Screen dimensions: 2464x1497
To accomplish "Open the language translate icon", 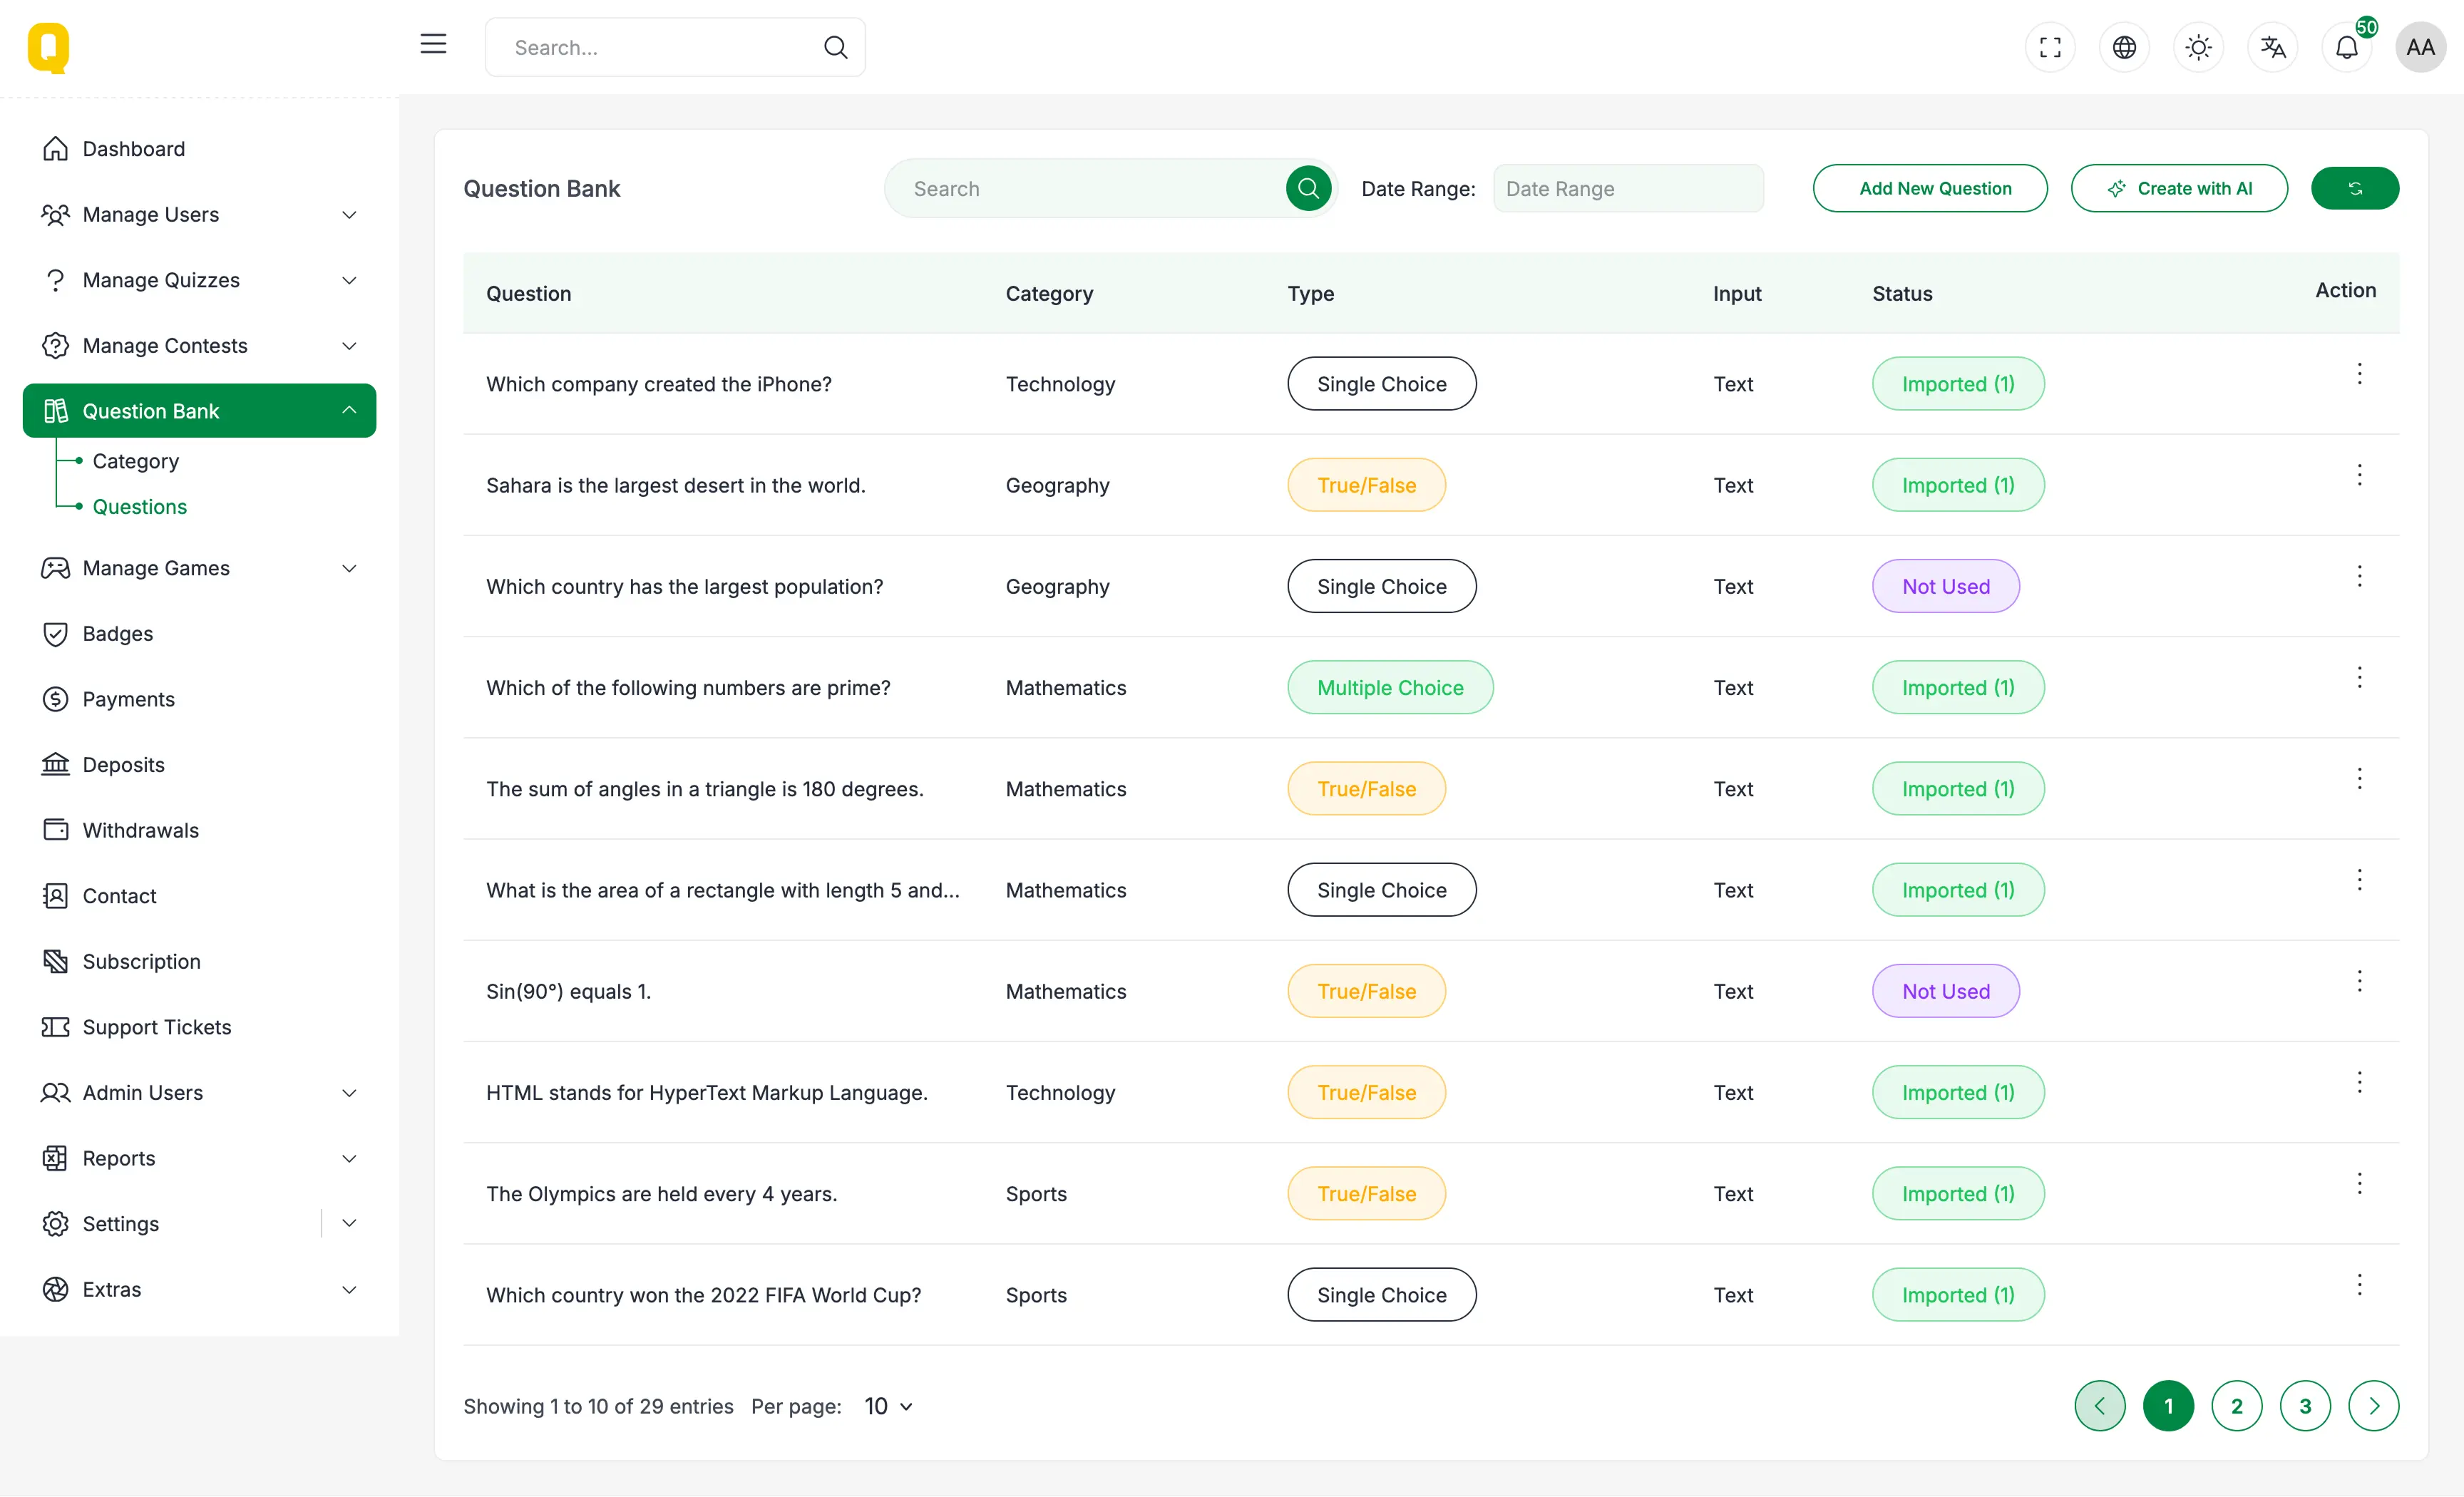I will pyautogui.click(x=2272, y=47).
